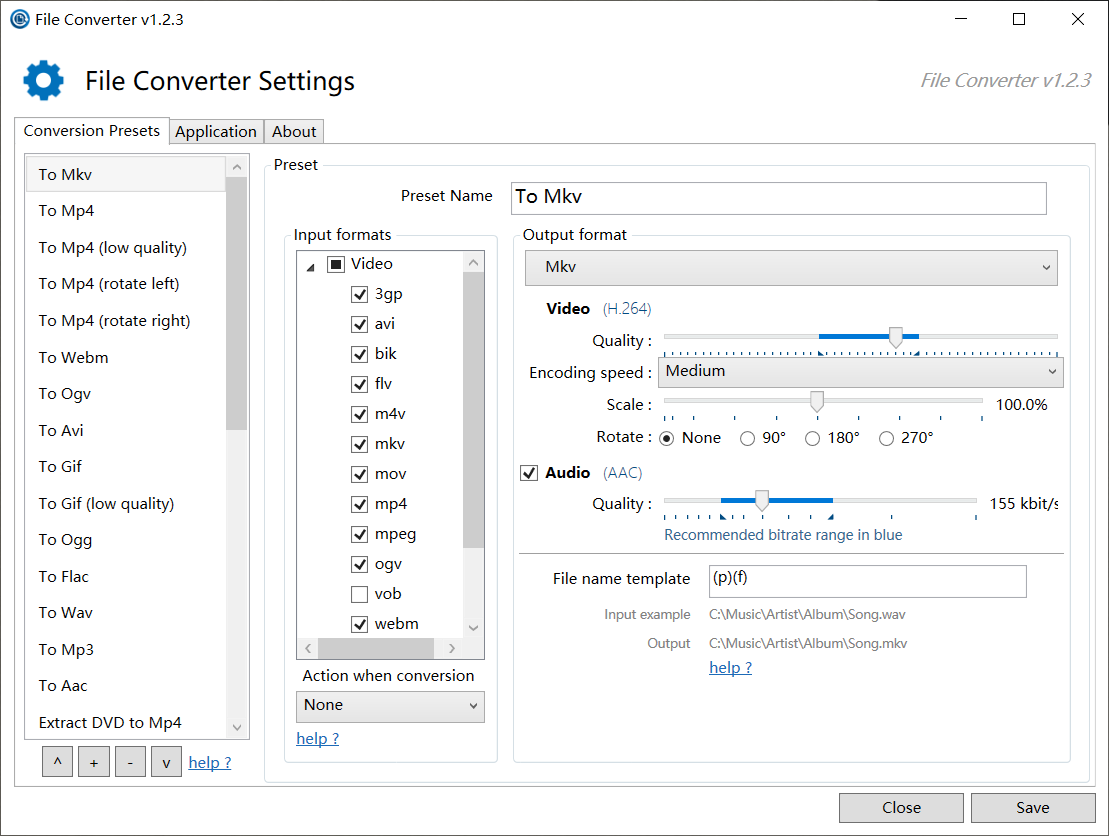Select the To Flac preset in the list

point(65,576)
